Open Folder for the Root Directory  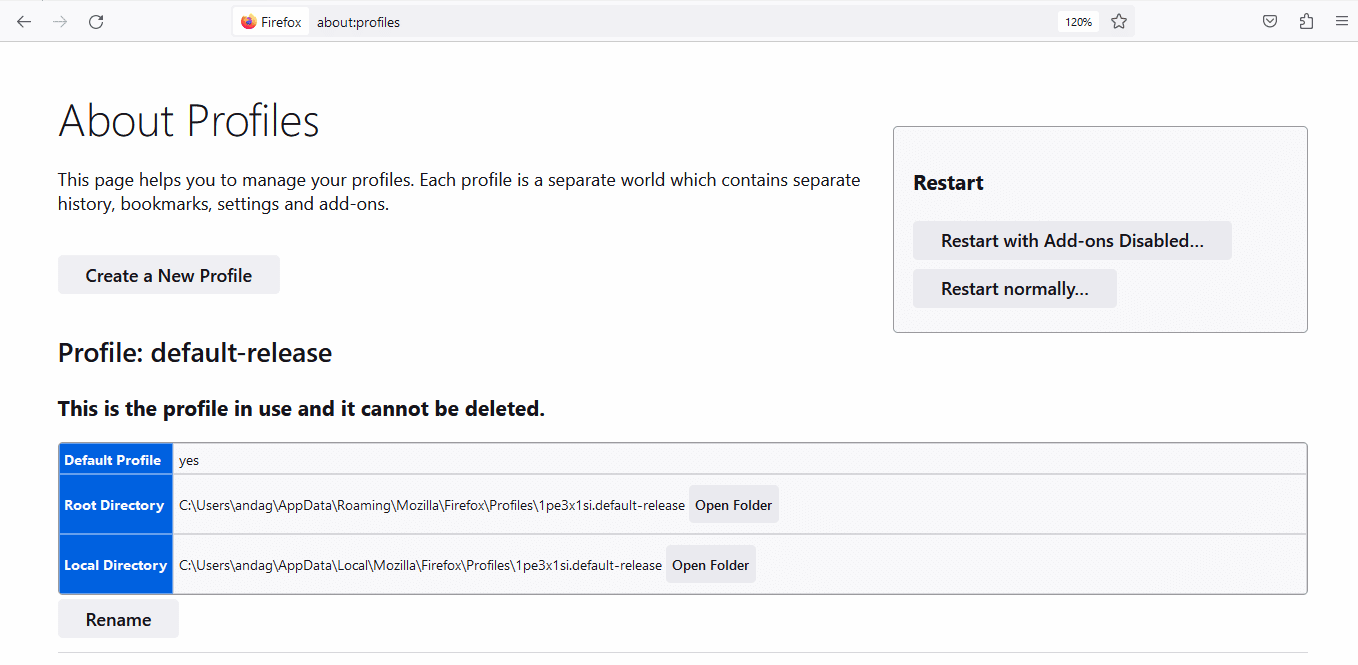[x=733, y=504]
